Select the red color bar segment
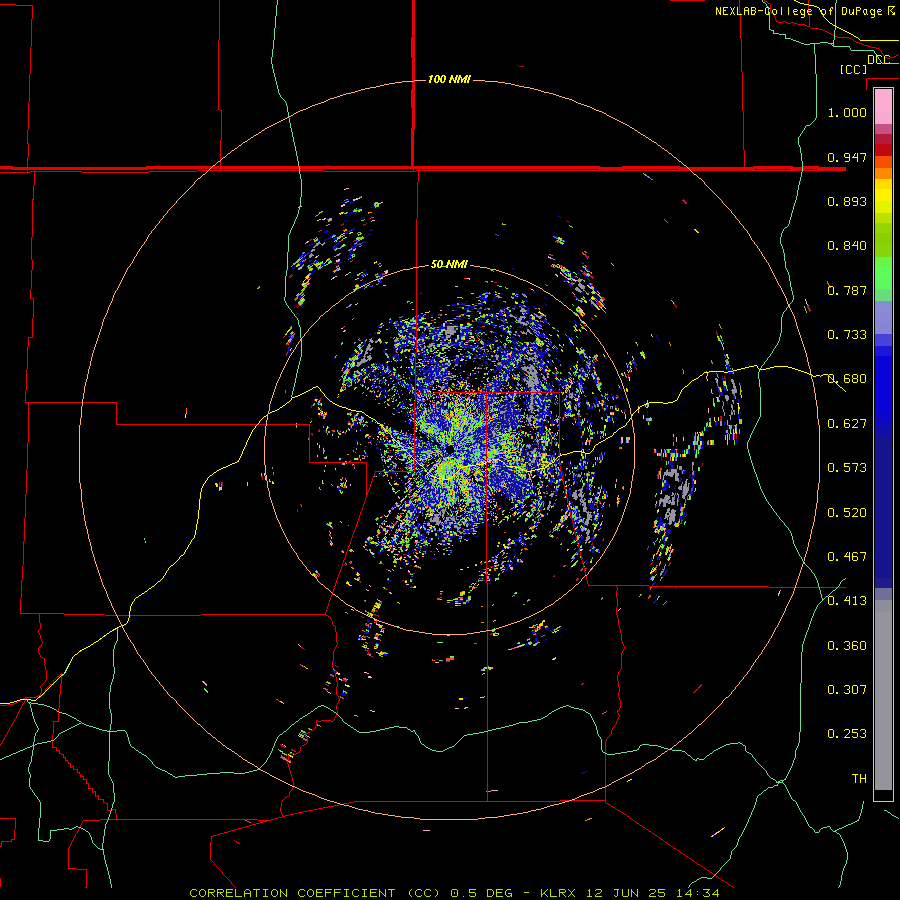Viewport: 900px width, 900px height. (883, 149)
